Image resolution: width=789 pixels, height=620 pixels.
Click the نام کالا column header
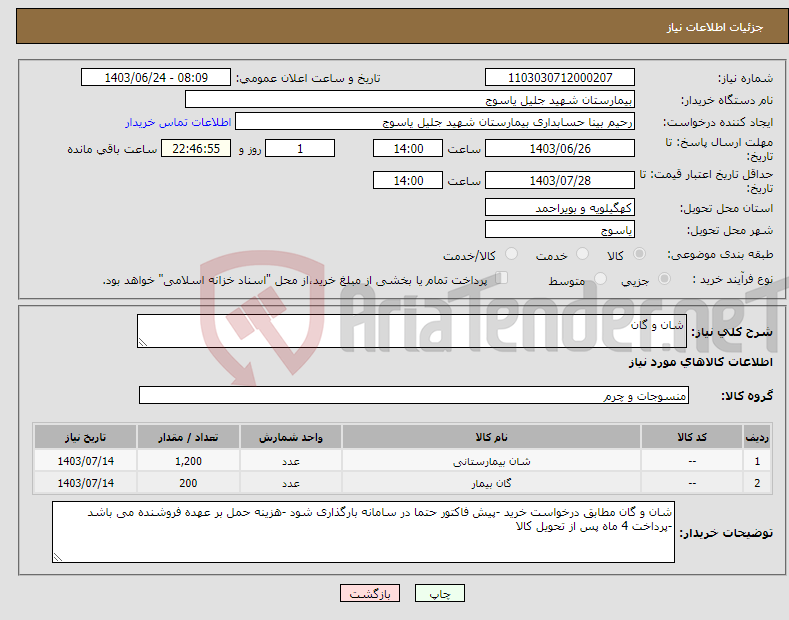(x=491, y=437)
